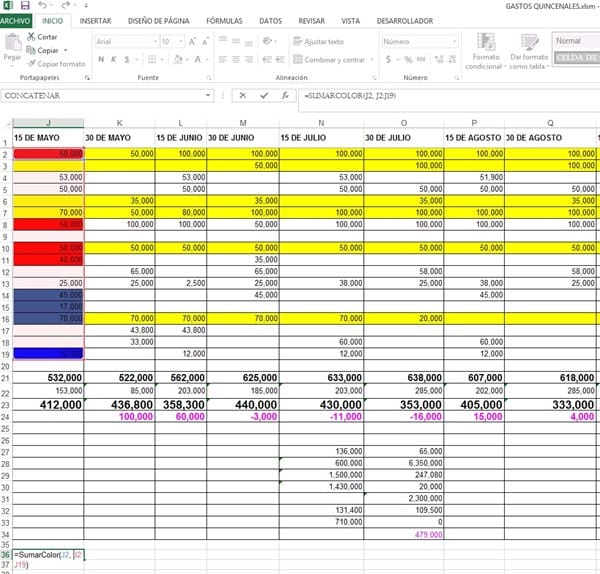Viewport: 600px width, 574px height.
Task: Click the Copiar button
Action: [42, 50]
